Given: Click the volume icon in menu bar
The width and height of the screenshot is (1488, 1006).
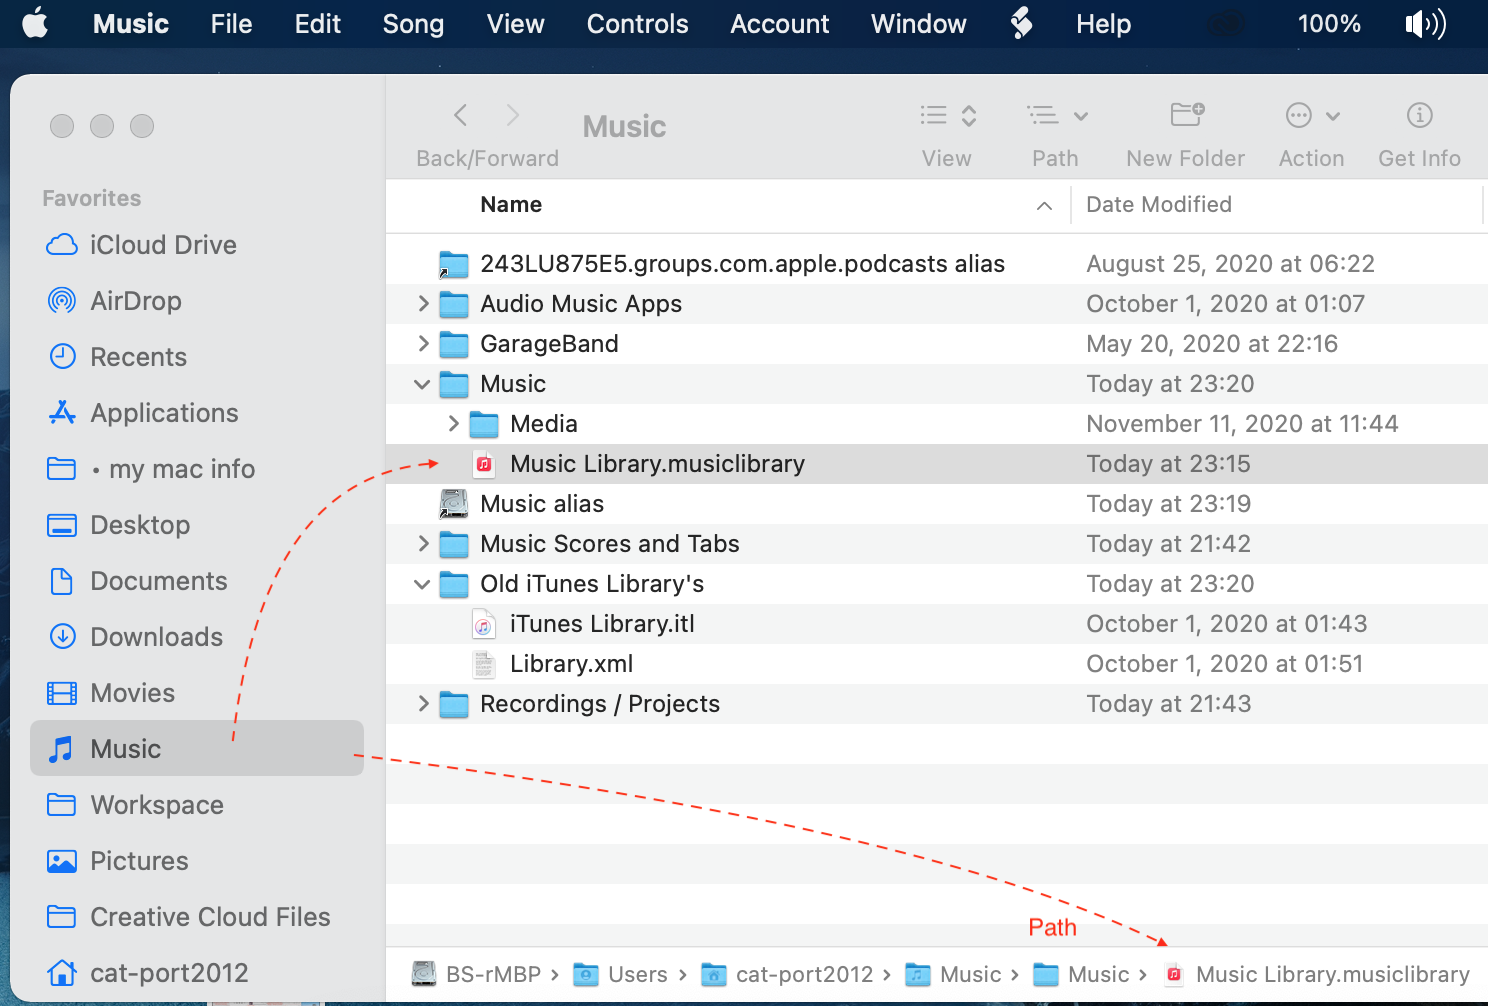Looking at the screenshot, I should (1425, 24).
